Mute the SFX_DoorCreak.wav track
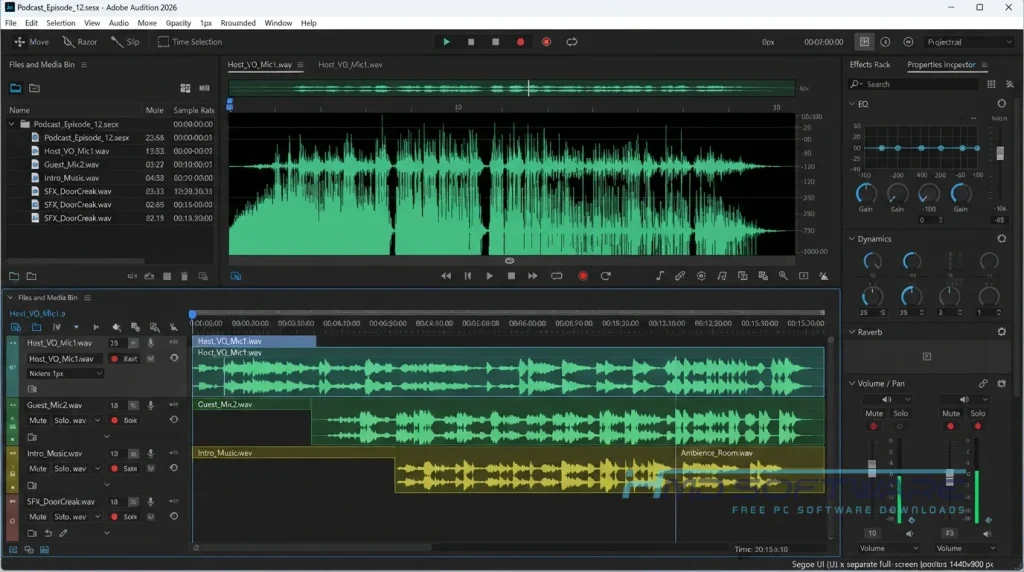The width and height of the screenshot is (1024, 572). coord(38,517)
